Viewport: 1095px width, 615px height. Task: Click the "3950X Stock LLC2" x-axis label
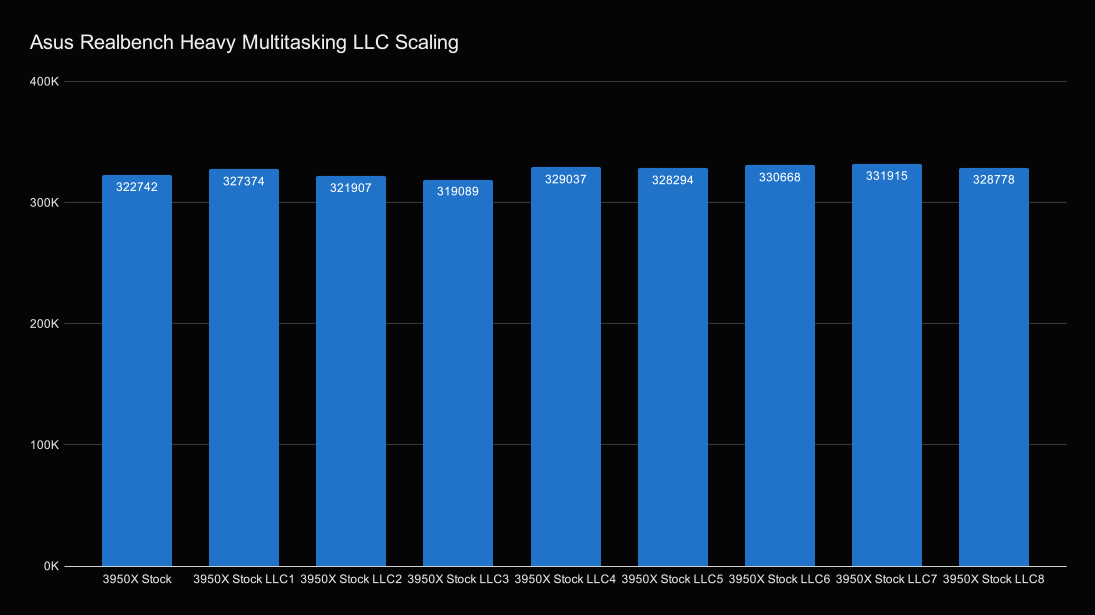tap(351, 579)
